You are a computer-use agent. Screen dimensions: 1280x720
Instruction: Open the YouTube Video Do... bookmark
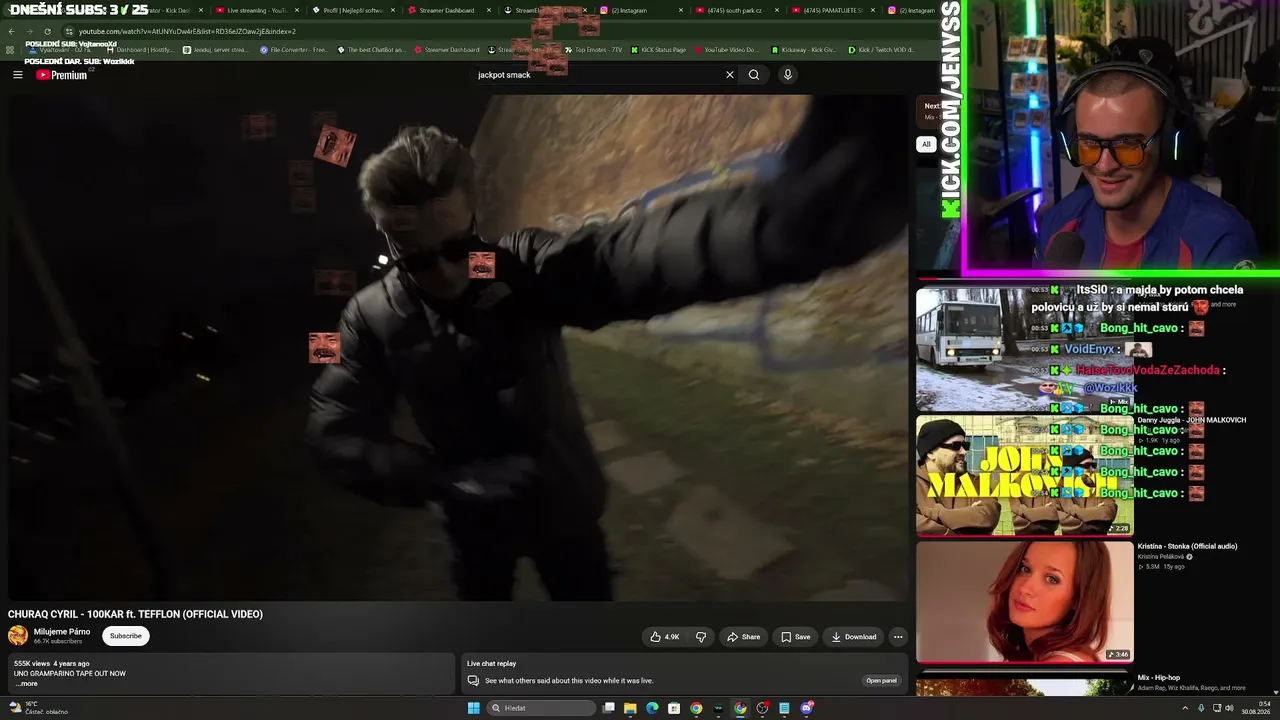click(727, 50)
